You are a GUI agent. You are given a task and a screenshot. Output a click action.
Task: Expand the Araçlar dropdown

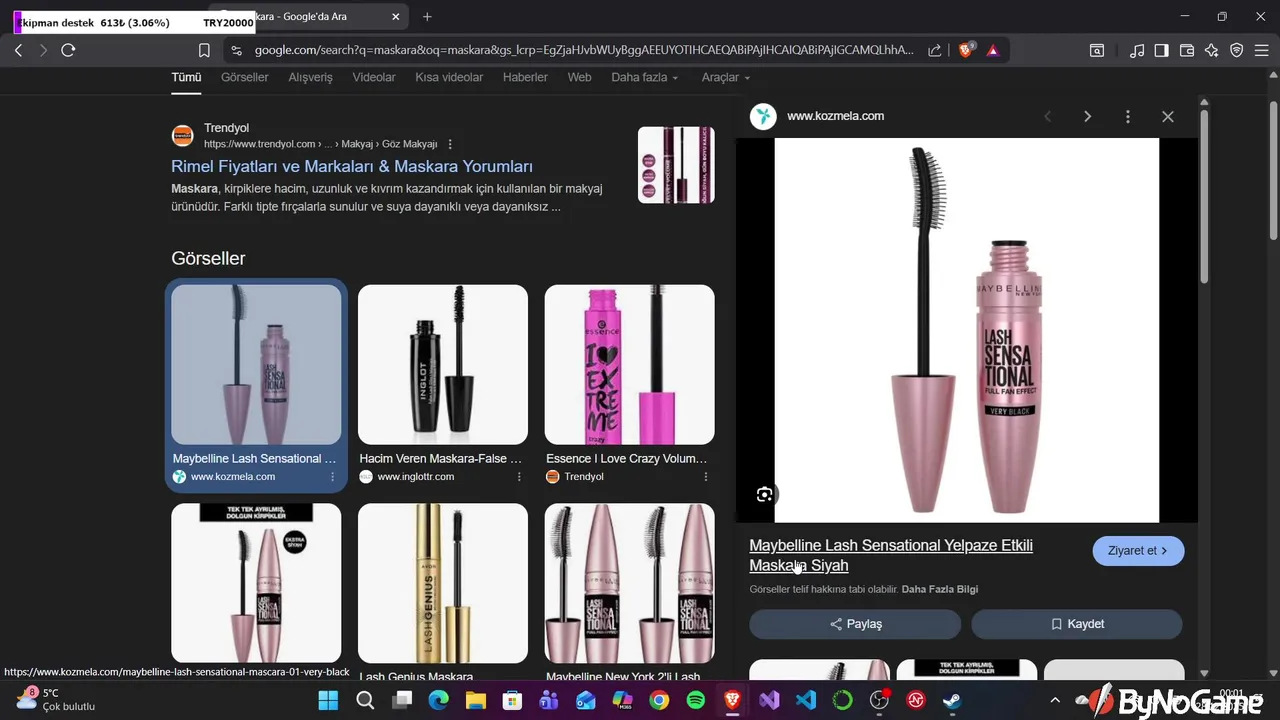point(726,77)
